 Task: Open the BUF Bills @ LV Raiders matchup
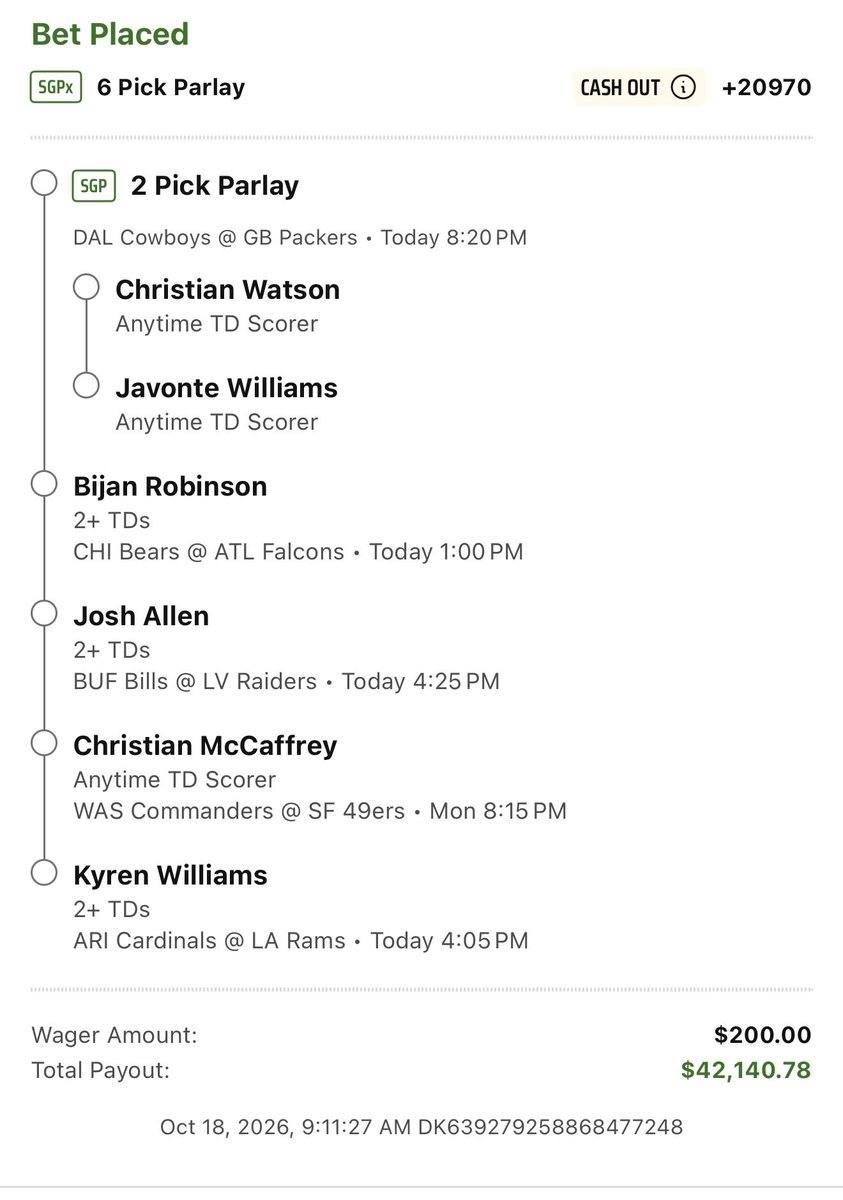195,682
